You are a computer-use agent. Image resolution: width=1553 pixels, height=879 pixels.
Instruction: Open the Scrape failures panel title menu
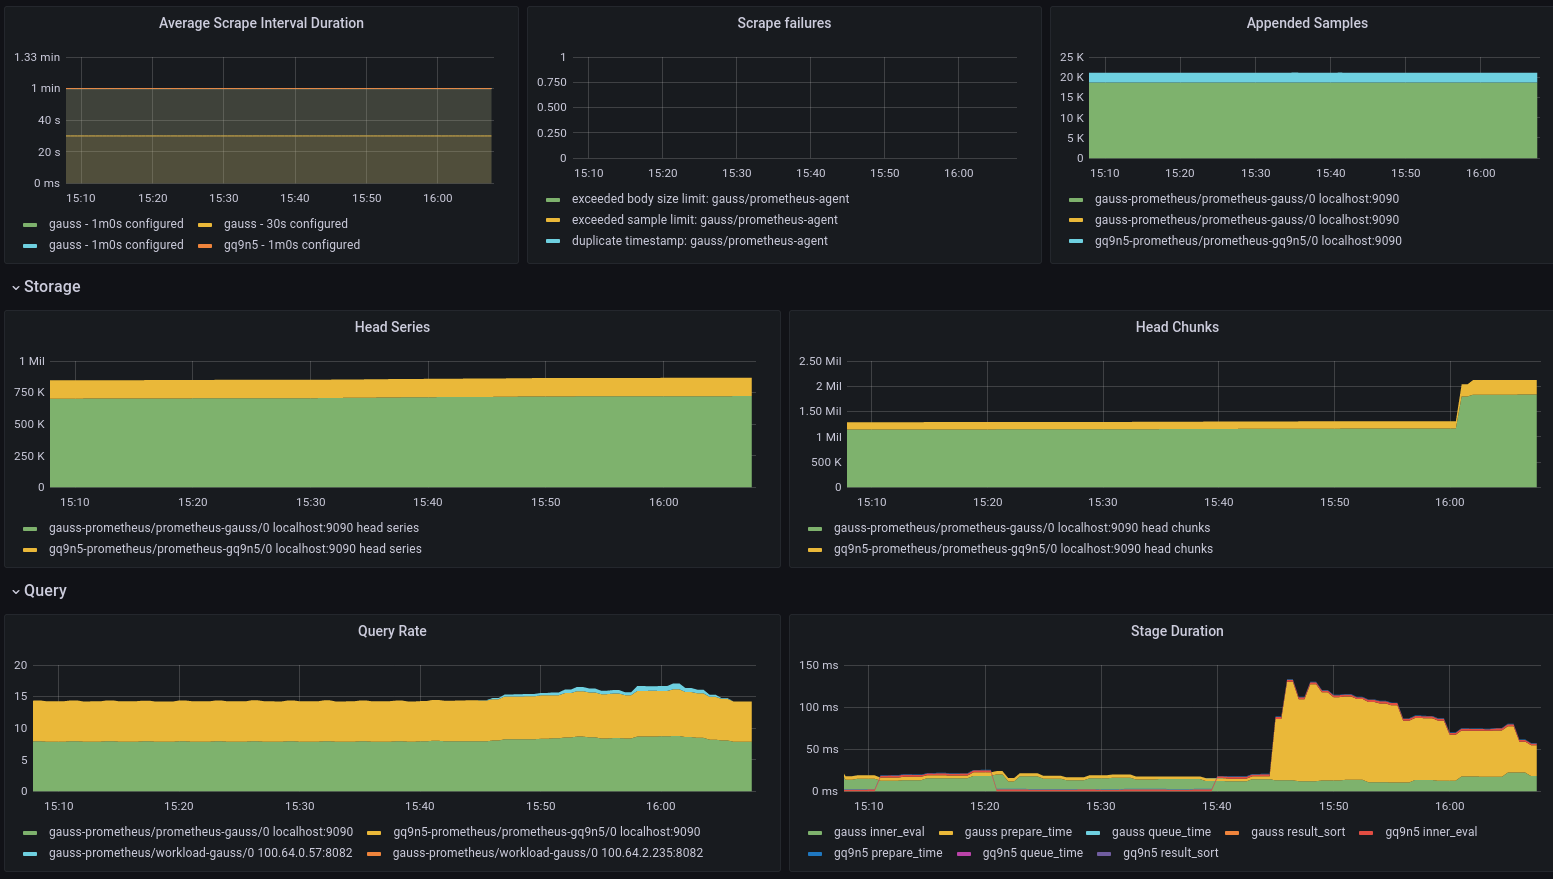tap(784, 23)
